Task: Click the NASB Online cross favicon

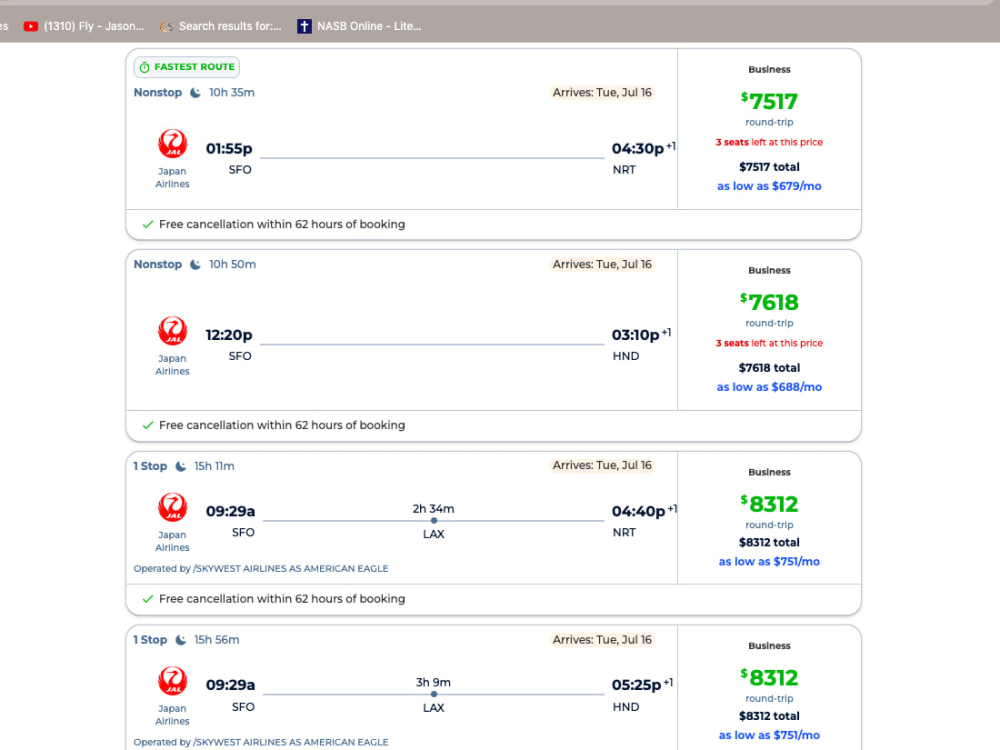Action: 304,26
